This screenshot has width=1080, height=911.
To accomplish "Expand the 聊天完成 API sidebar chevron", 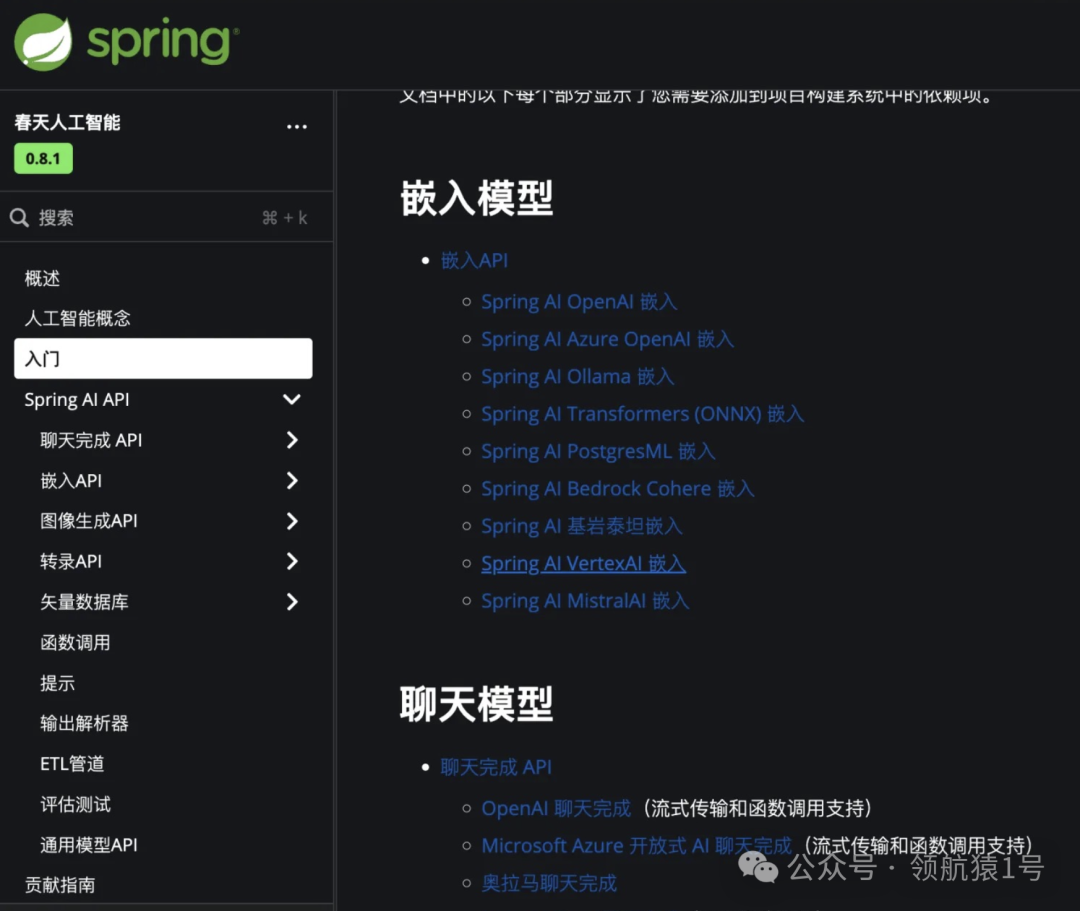I will click(x=291, y=440).
